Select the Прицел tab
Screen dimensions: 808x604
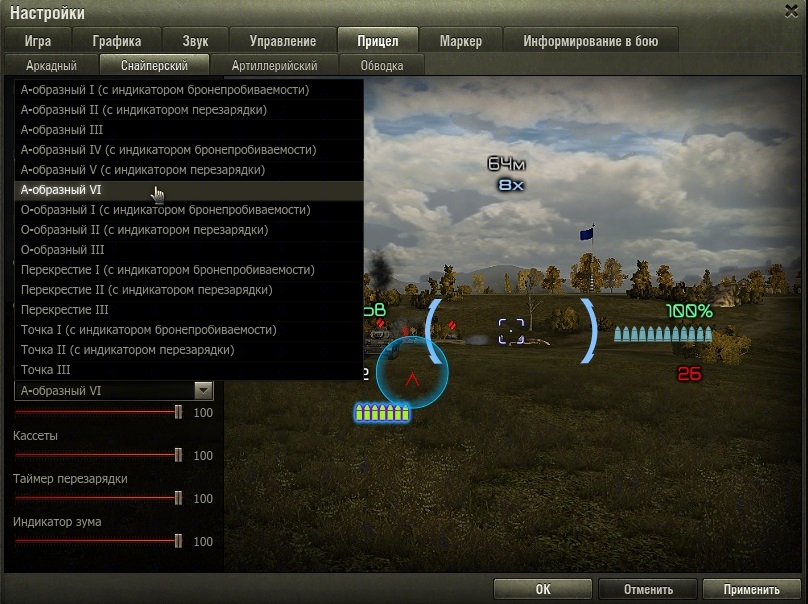tap(378, 41)
